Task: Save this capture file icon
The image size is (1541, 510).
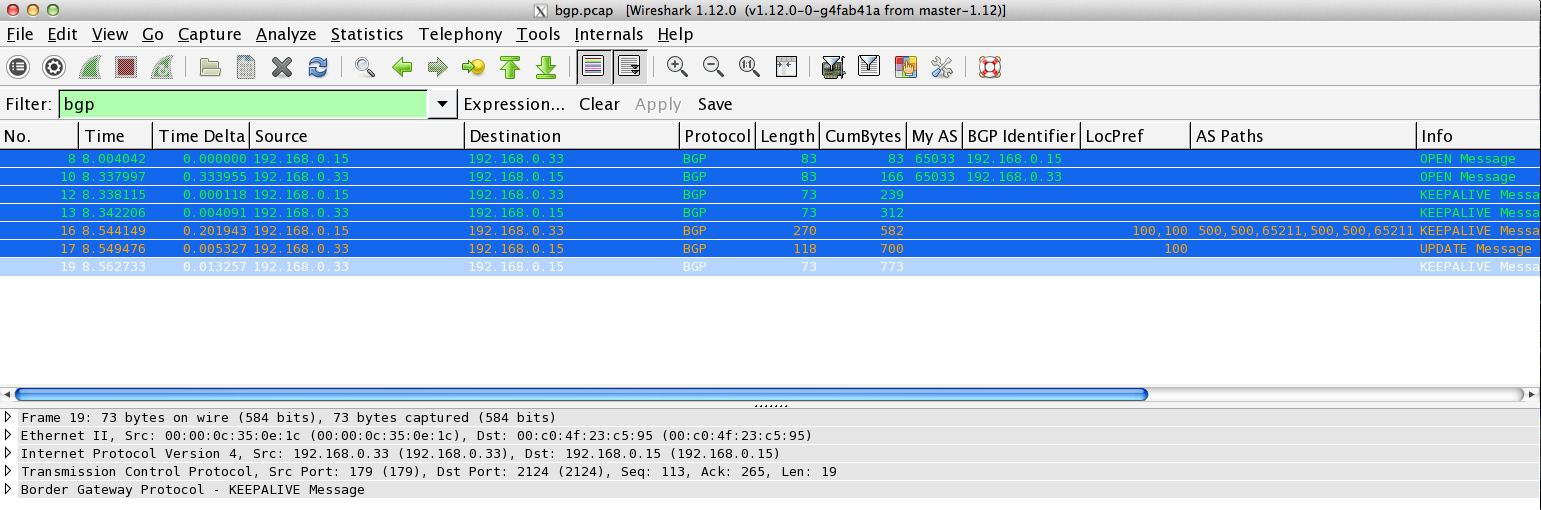Action: (x=246, y=67)
